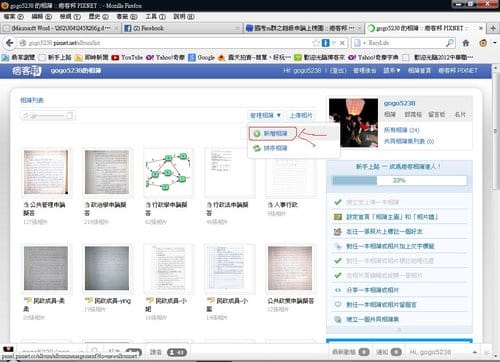The width and height of the screenshot is (500, 362).
Task: Click the YouTube bookmark icon
Action: point(115,57)
